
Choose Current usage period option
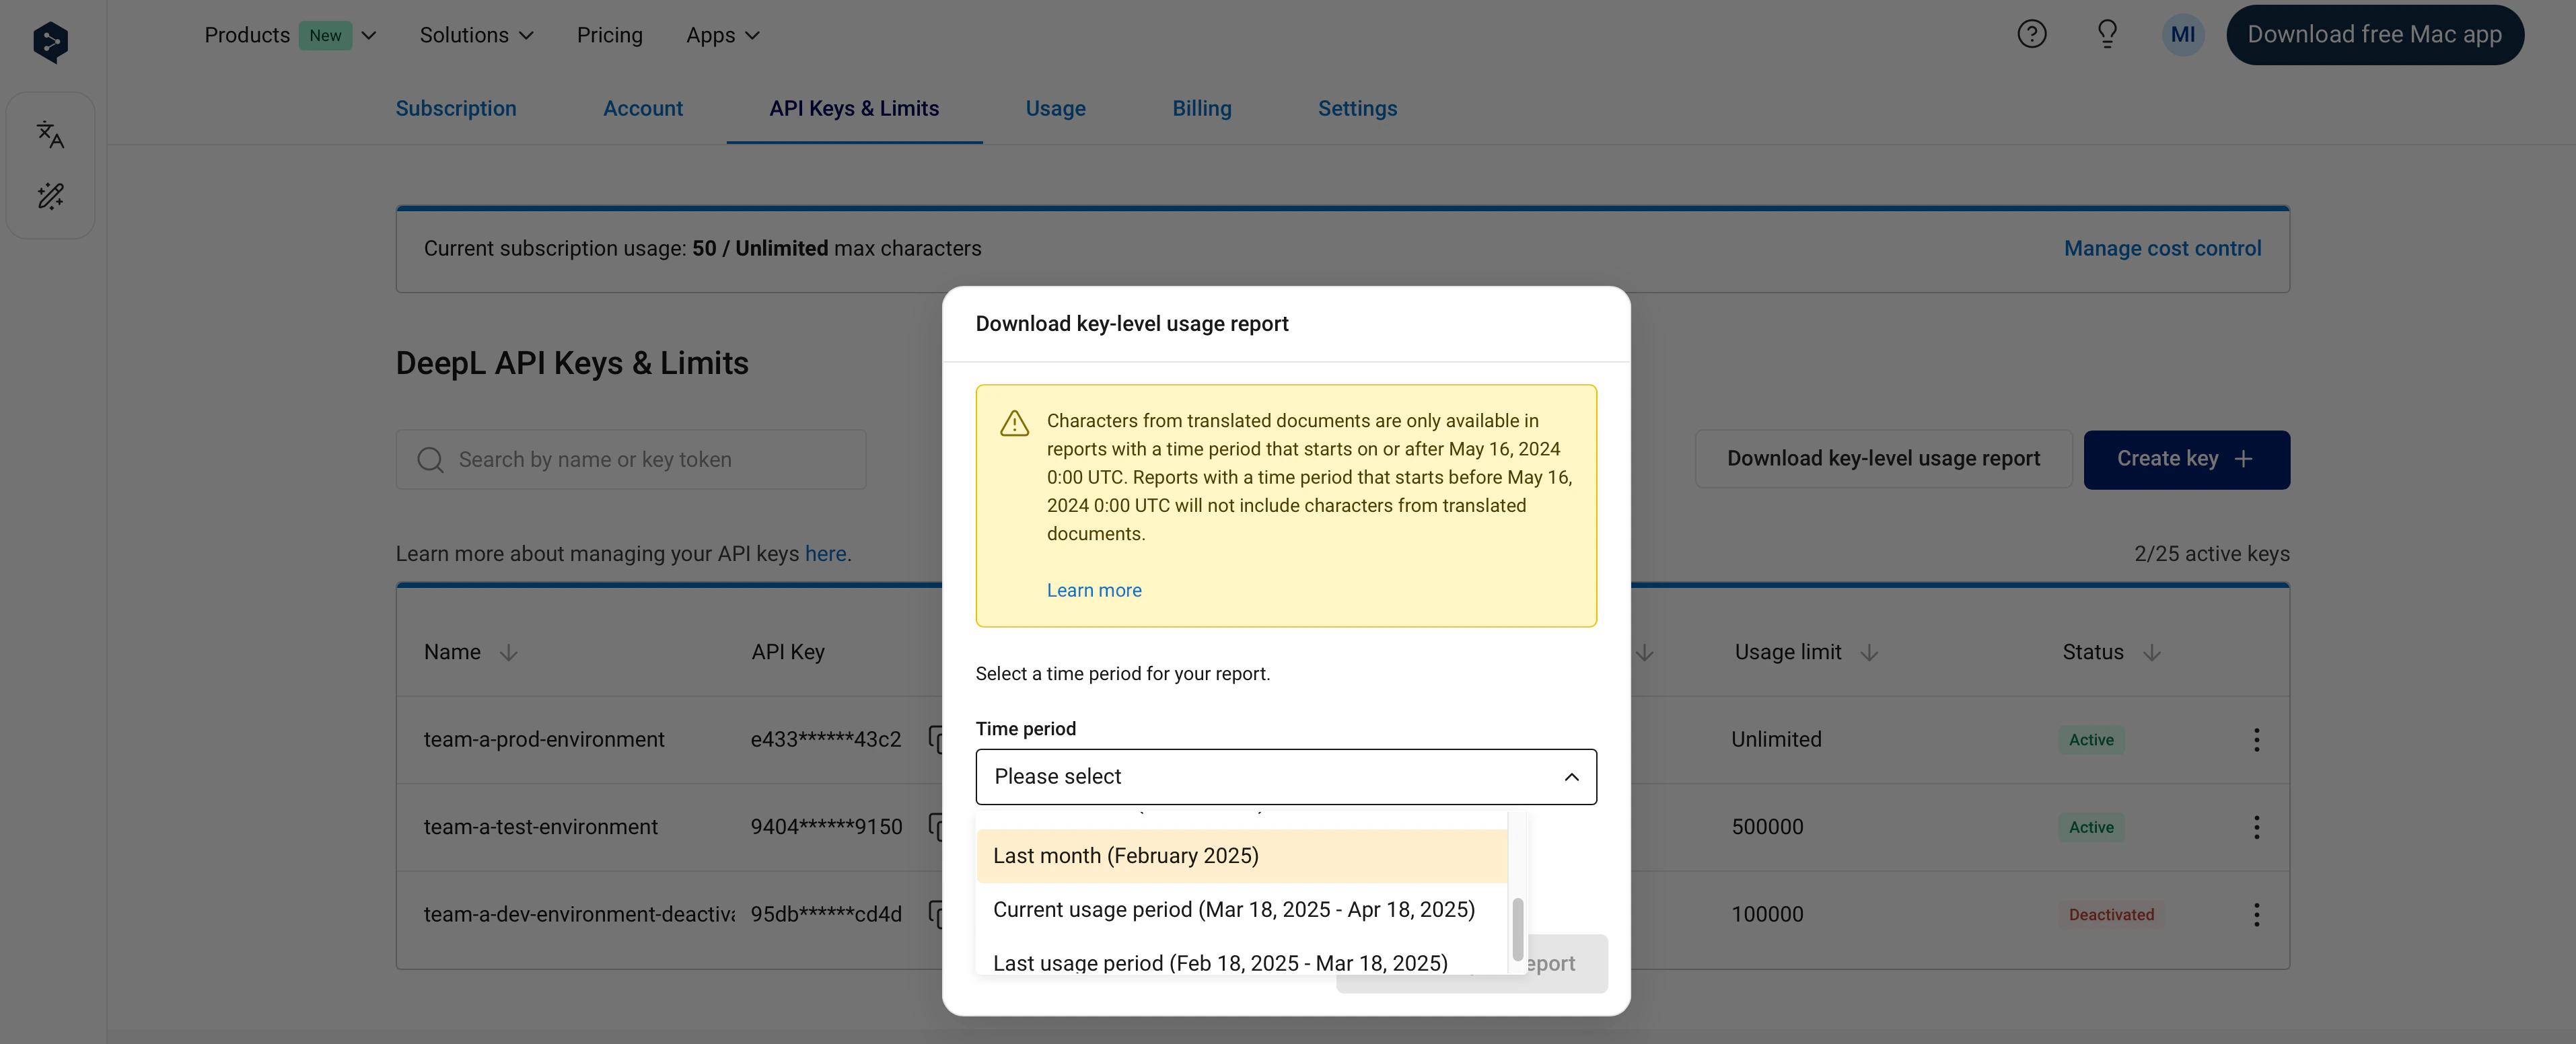coord(1233,910)
